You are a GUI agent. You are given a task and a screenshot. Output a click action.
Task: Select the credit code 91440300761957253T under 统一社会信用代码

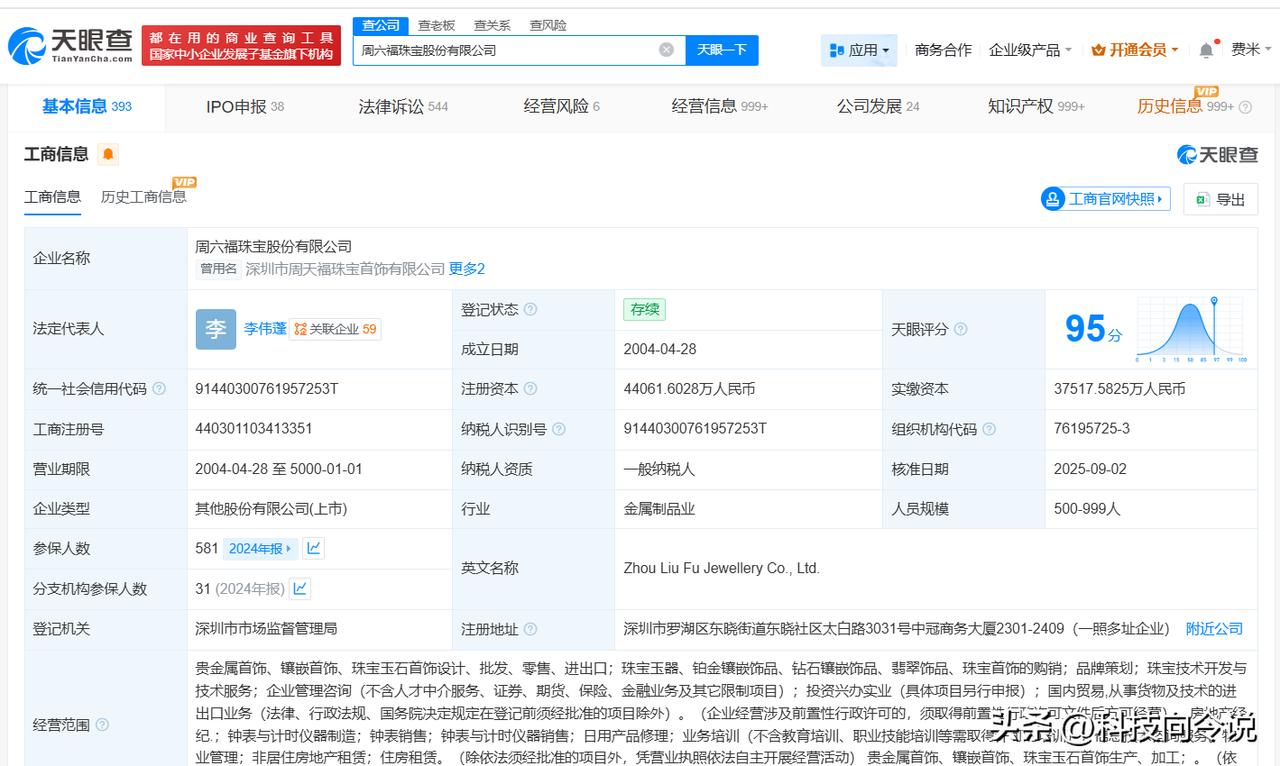click(x=267, y=389)
